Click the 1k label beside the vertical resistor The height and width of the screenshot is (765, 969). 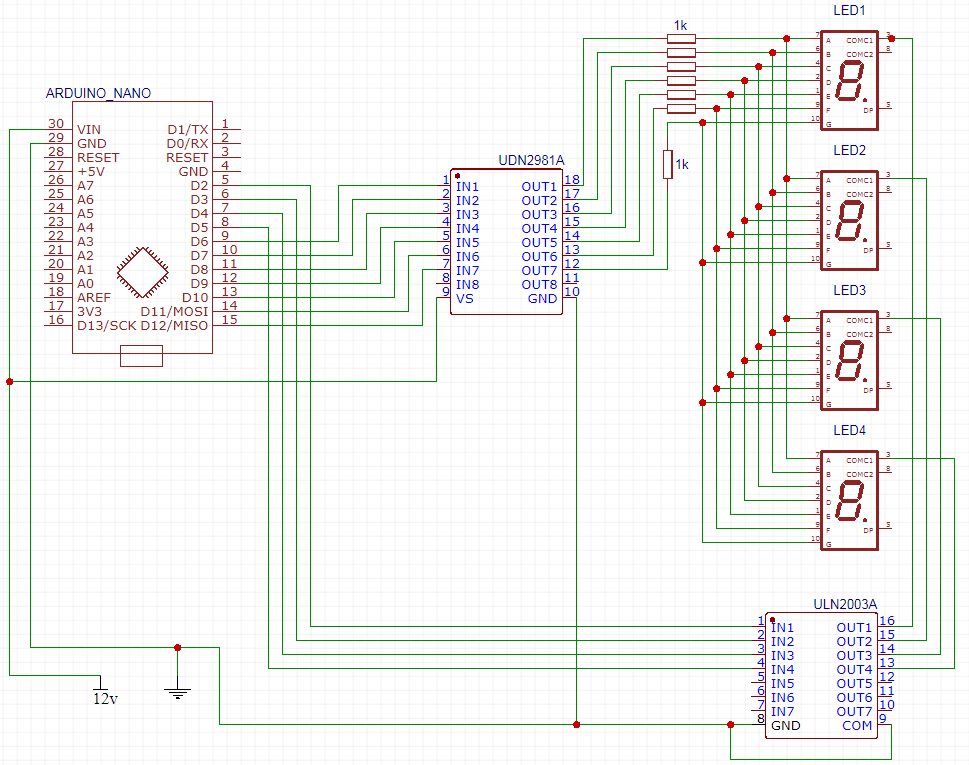point(682,164)
